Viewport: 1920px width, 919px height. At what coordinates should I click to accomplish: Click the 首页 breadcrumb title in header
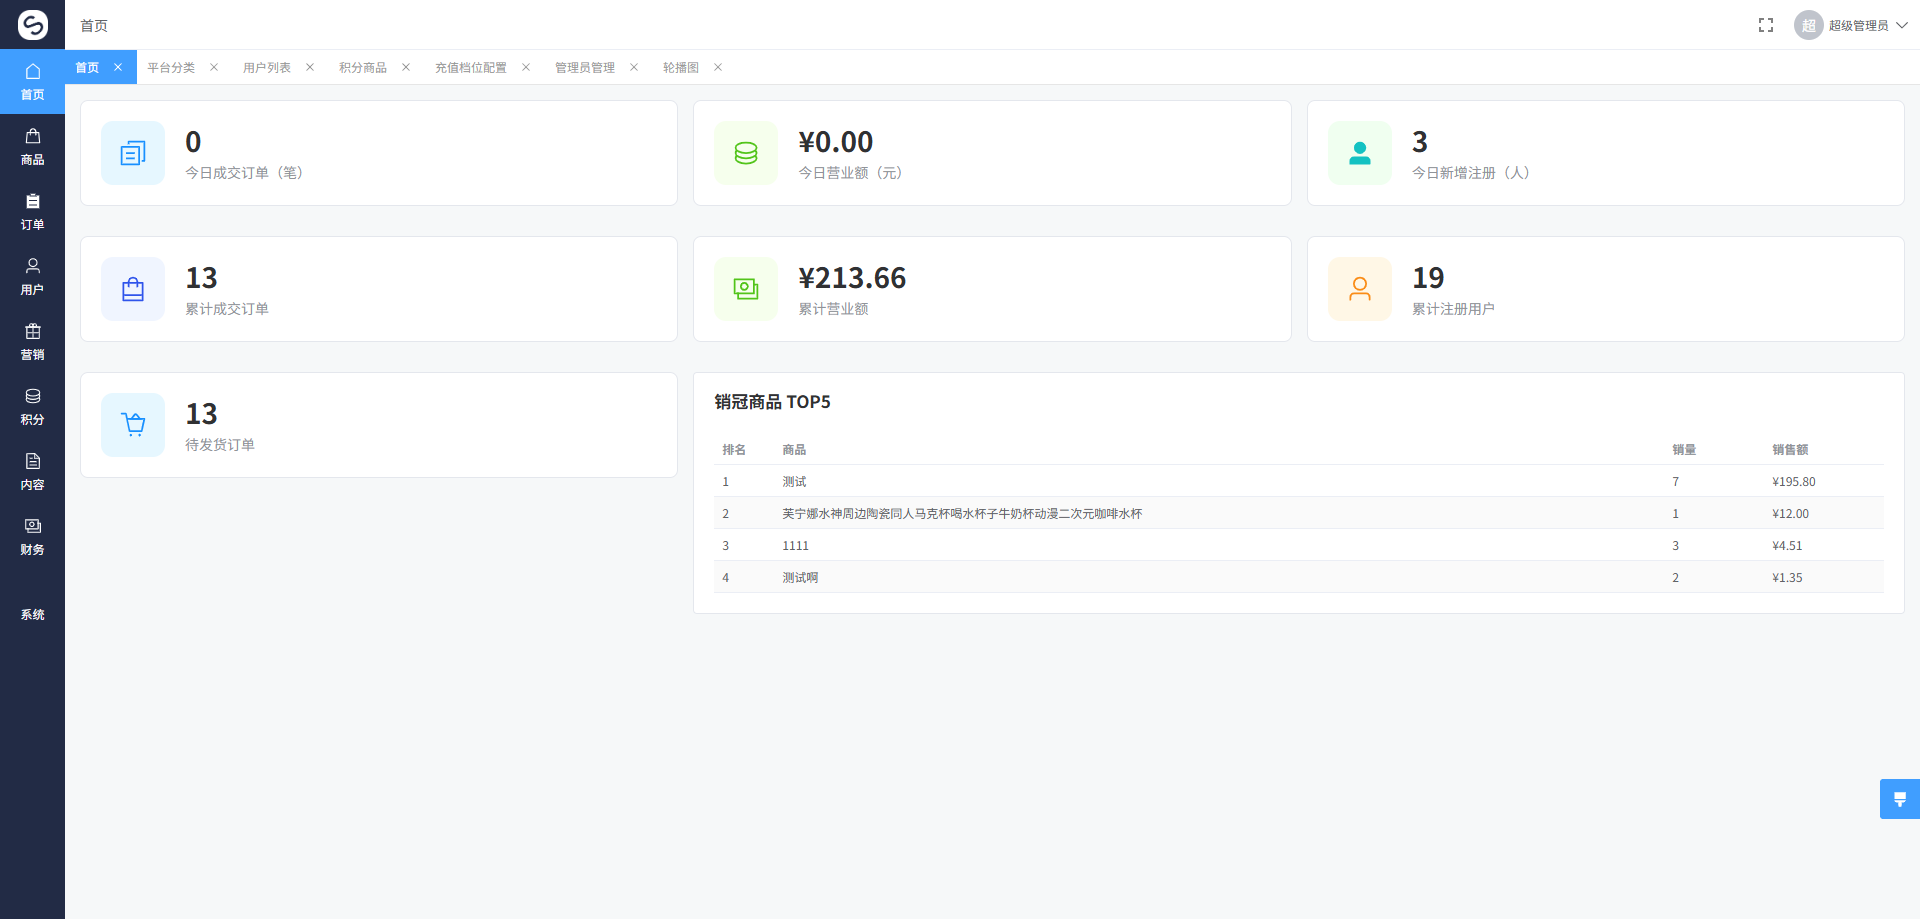tap(94, 25)
